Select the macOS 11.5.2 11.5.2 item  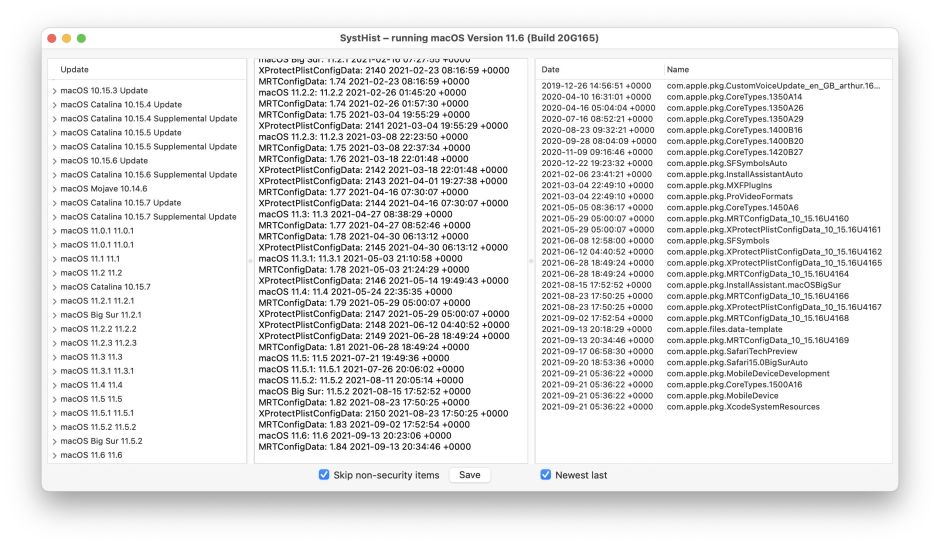coord(98,427)
